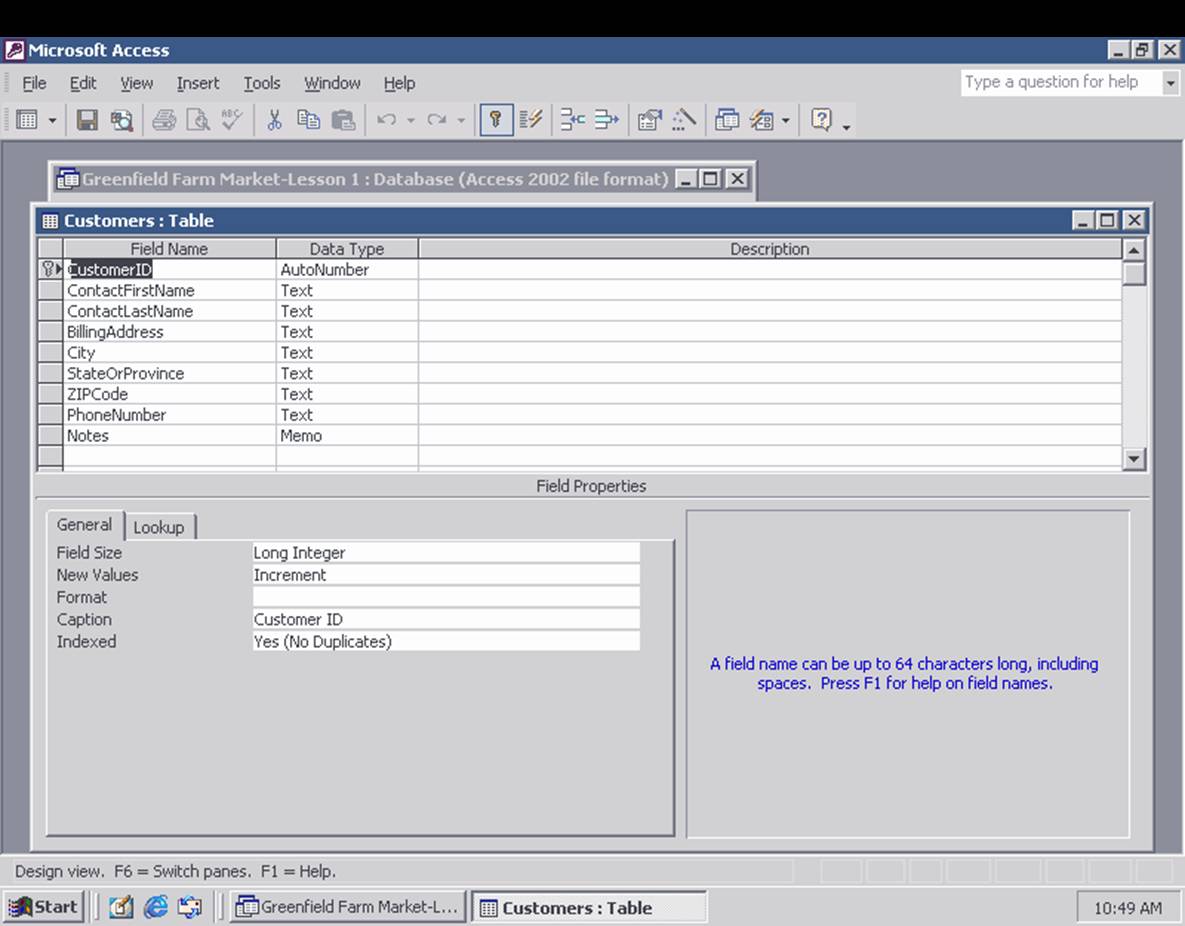Switch to the Lookup tab
The width and height of the screenshot is (1185, 926).
(x=160, y=526)
